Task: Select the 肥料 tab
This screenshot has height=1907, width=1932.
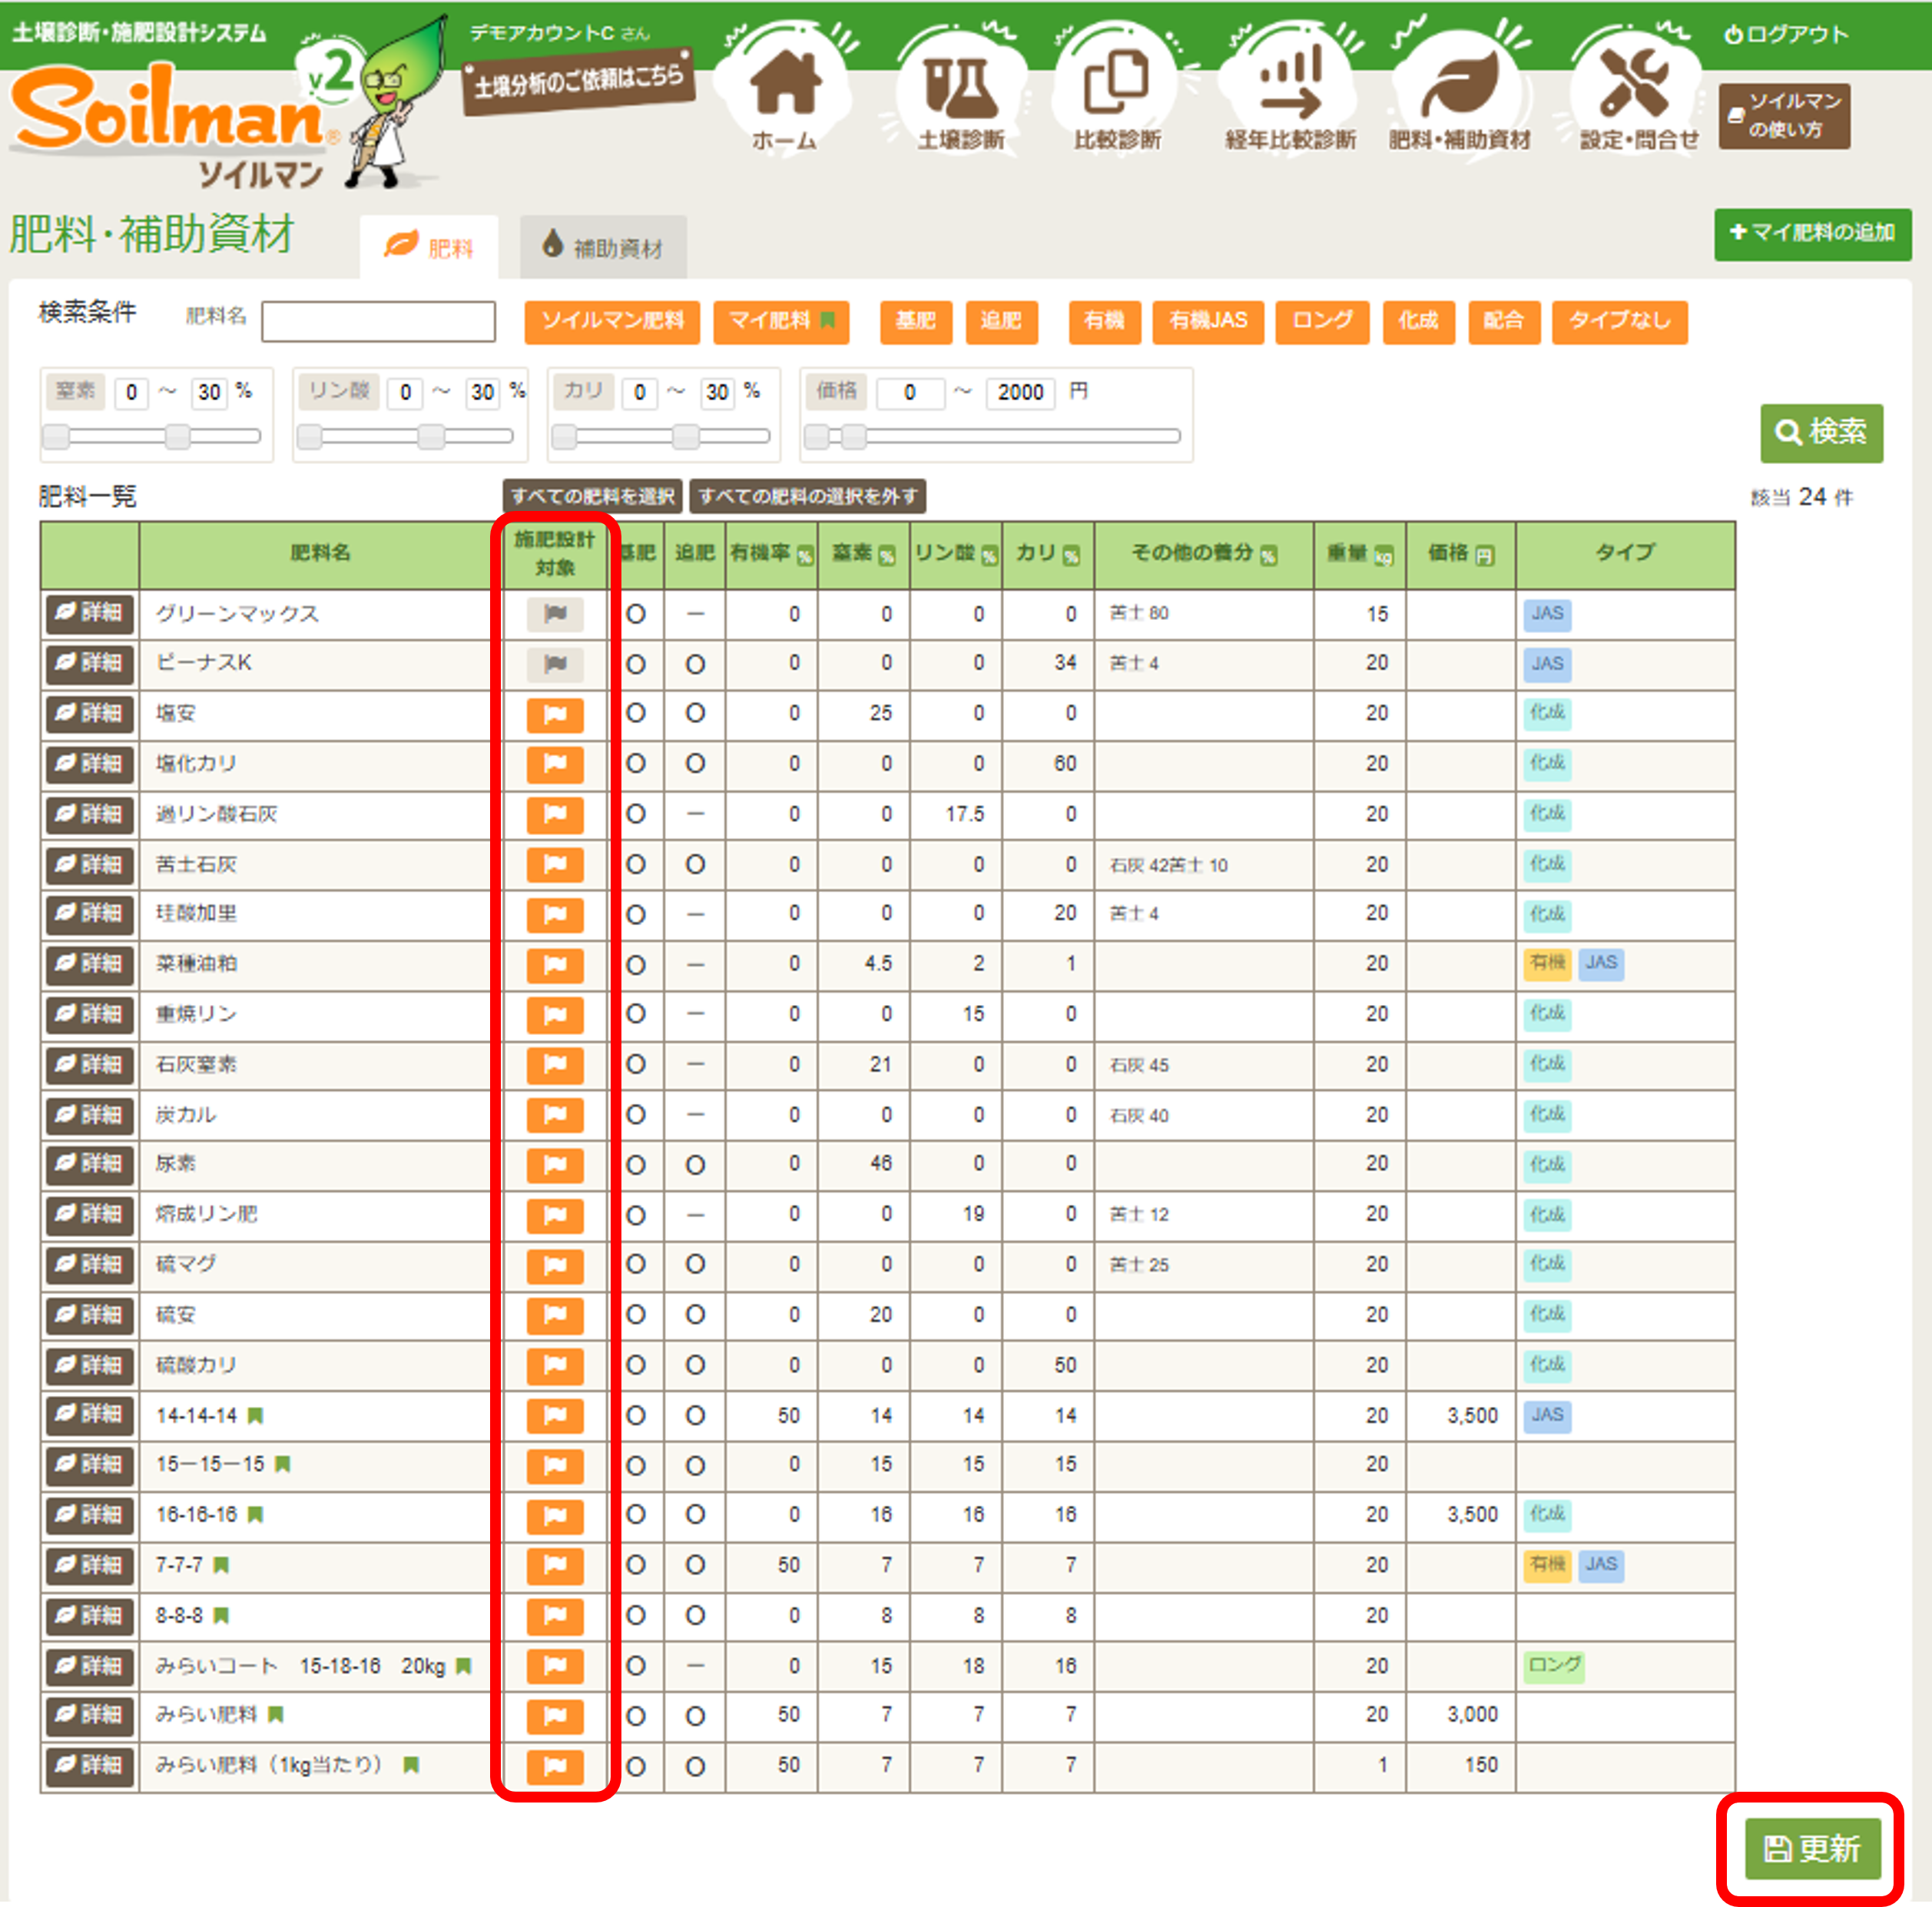Action: click(430, 247)
